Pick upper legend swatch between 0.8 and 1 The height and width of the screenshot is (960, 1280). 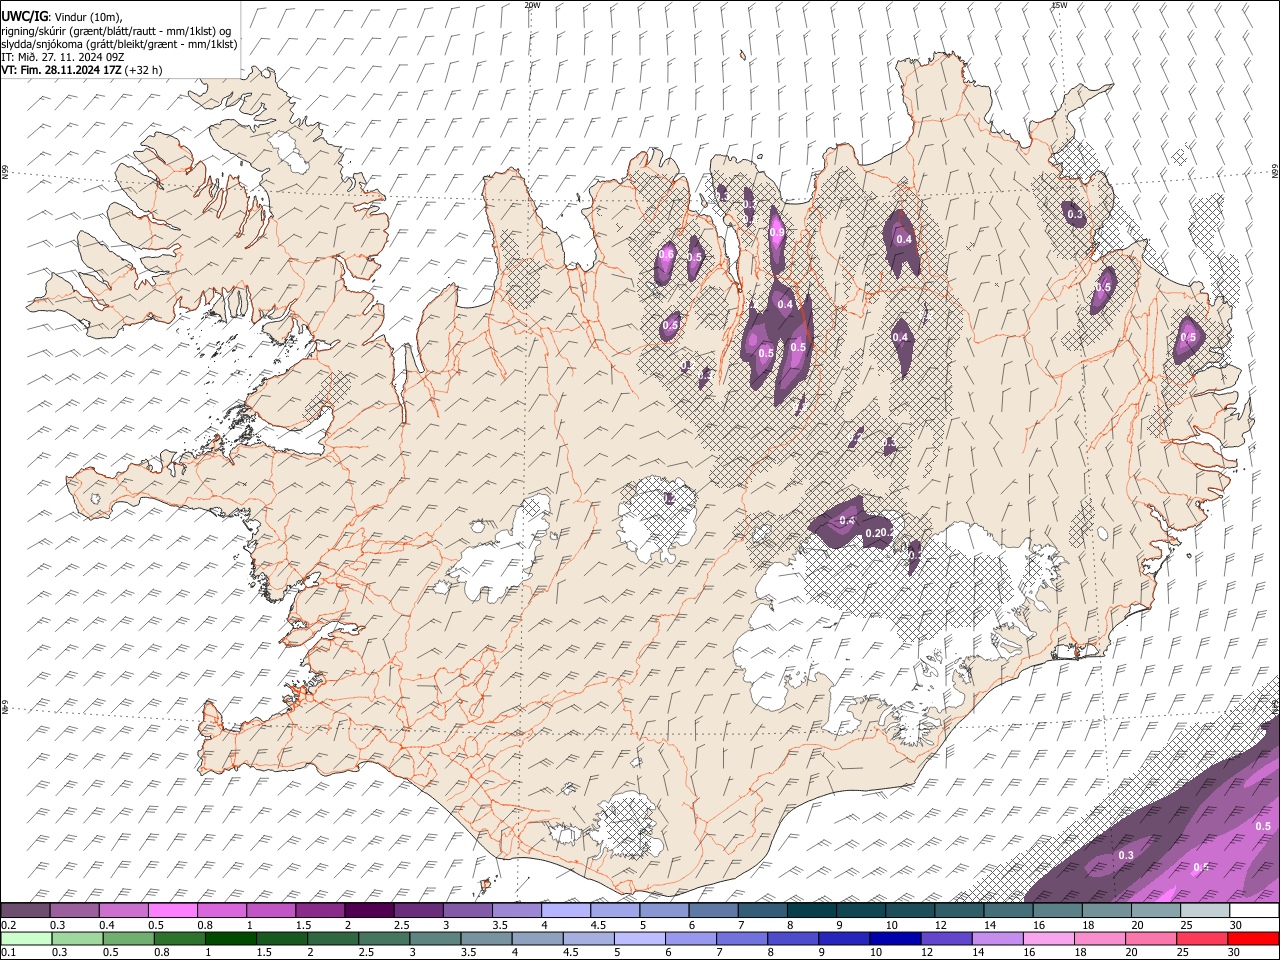[x=221, y=910]
